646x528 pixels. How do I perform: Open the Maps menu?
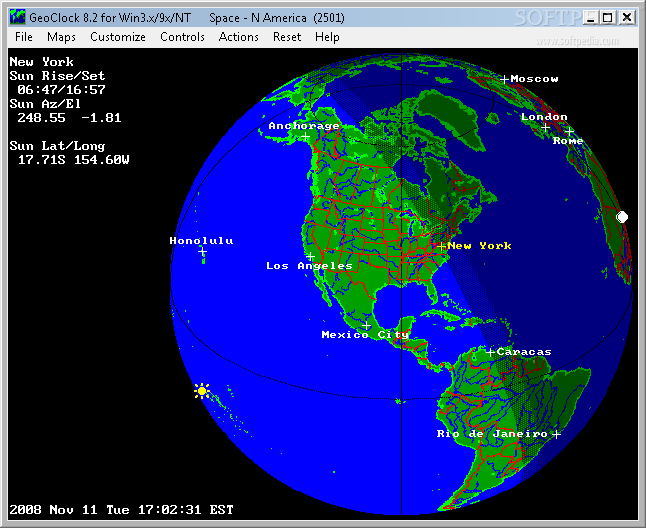[x=61, y=37]
